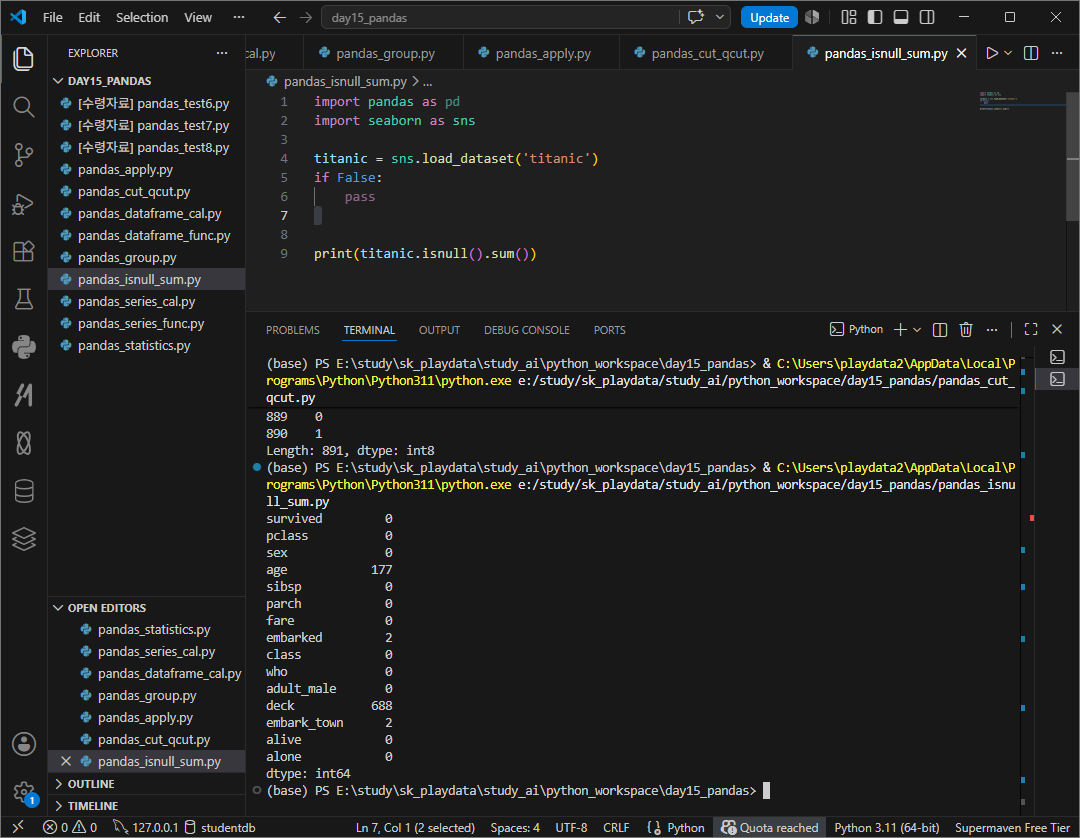Open the new terminal launch profile dropdown
Image resolution: width=1080 pixels, height=838 pixels.
coord(917,330)
